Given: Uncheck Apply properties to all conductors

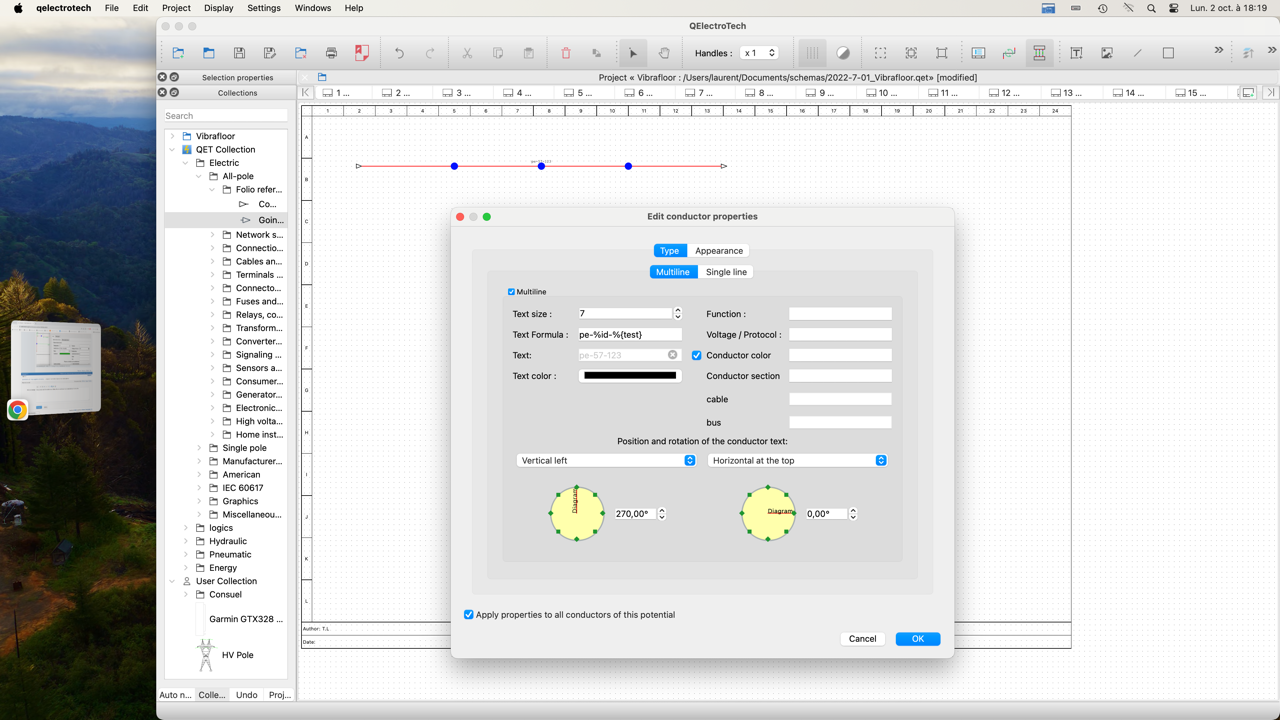Looking at the screenshot, I should point(469,615).
